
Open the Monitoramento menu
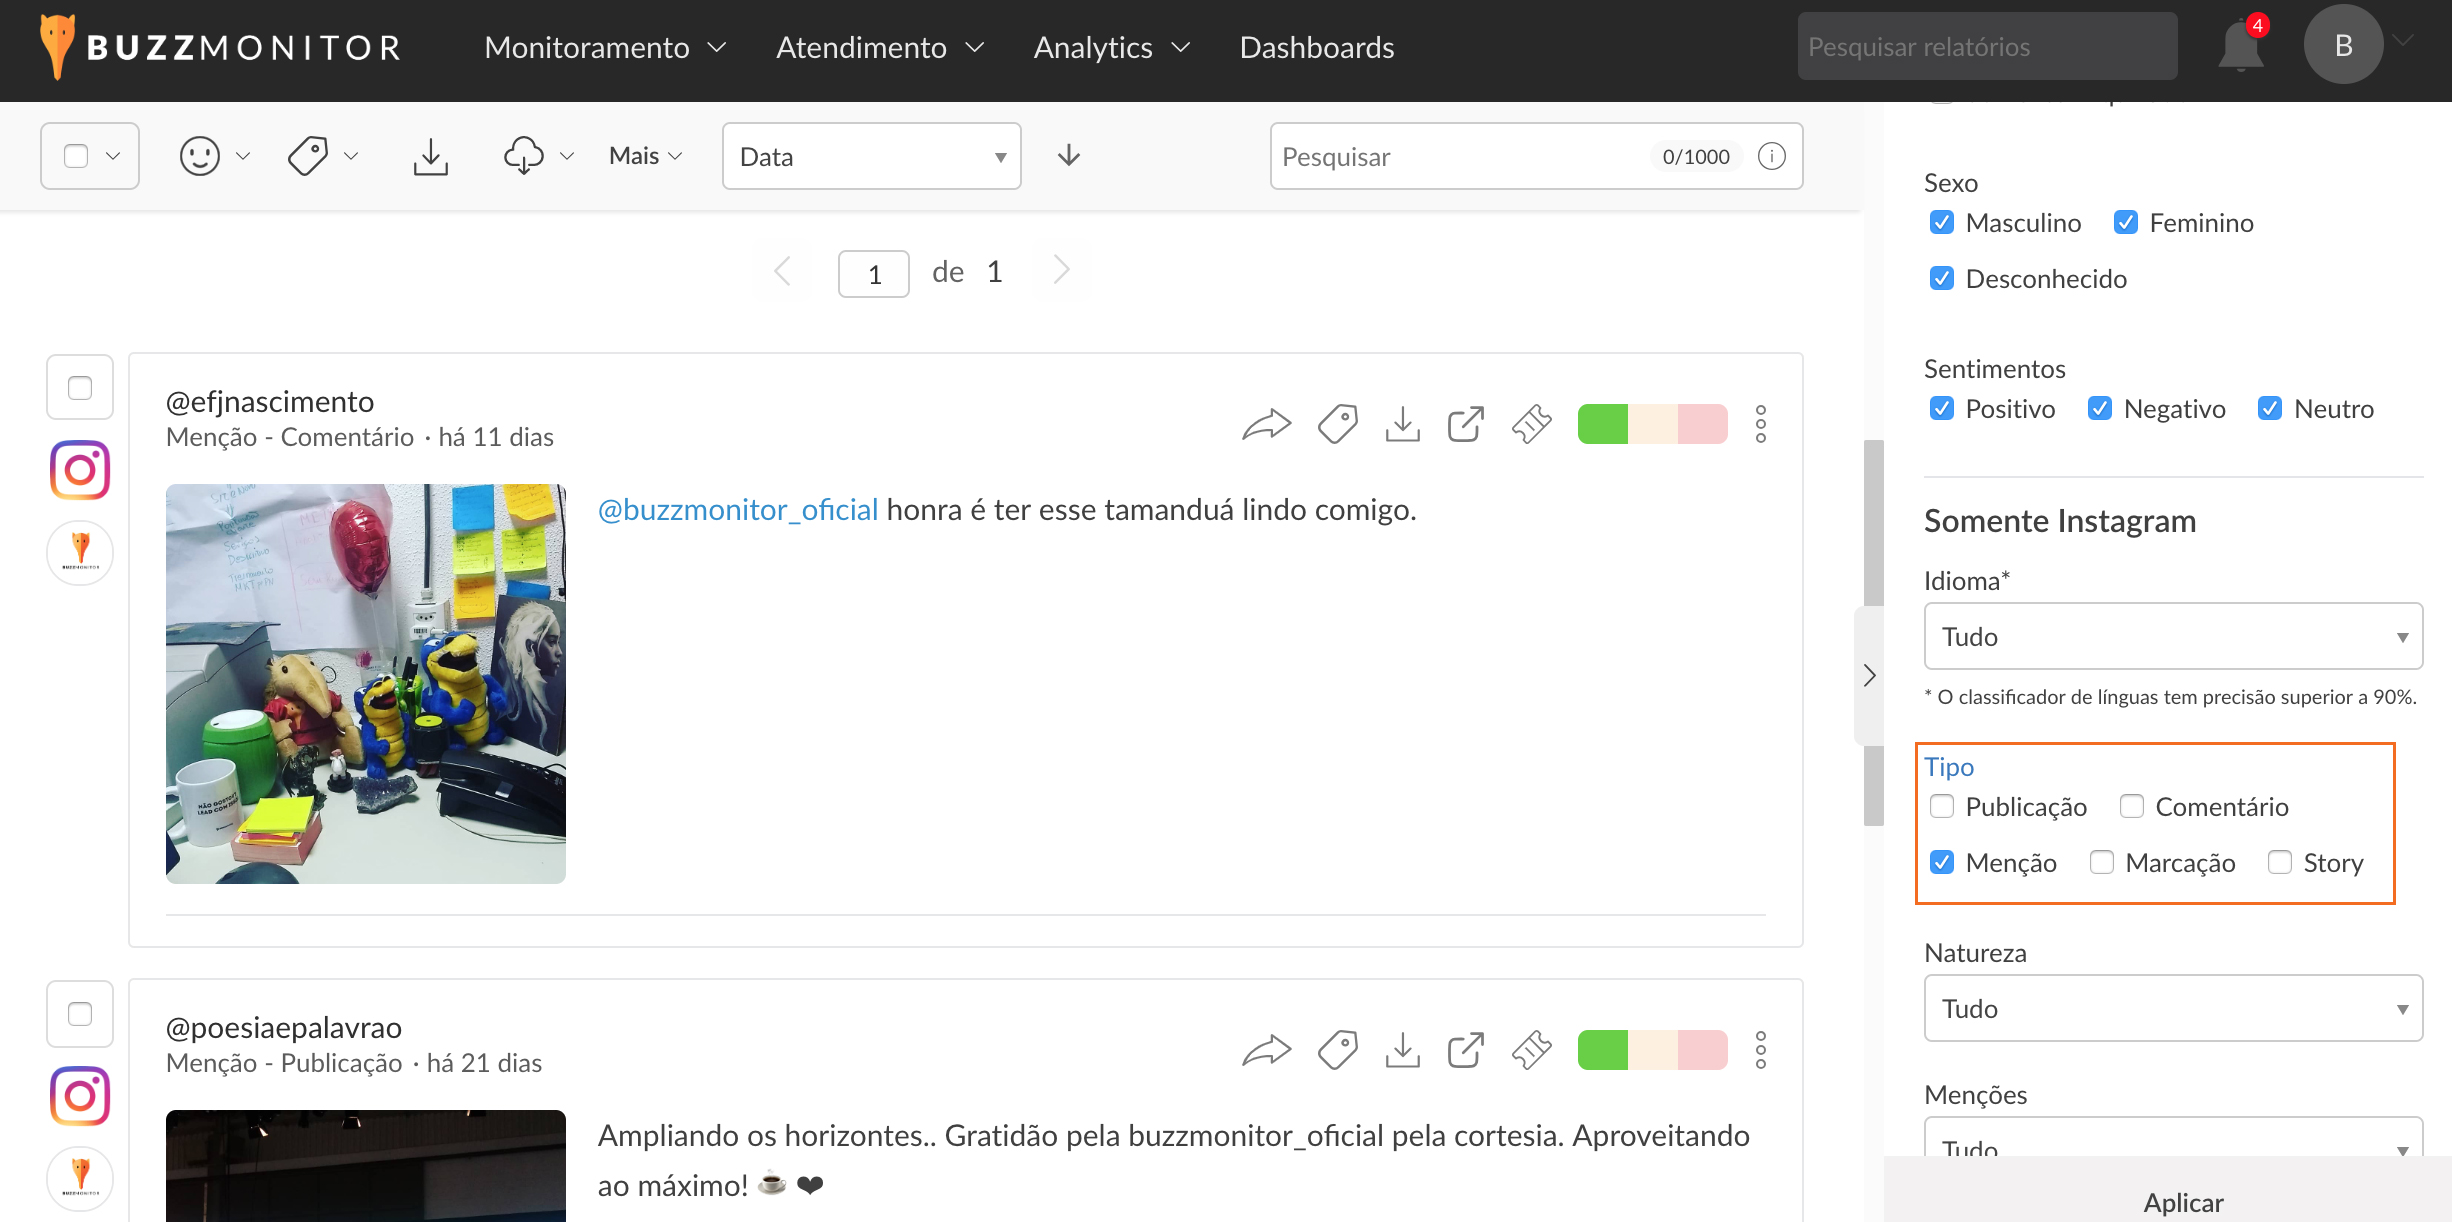(605, 47)
